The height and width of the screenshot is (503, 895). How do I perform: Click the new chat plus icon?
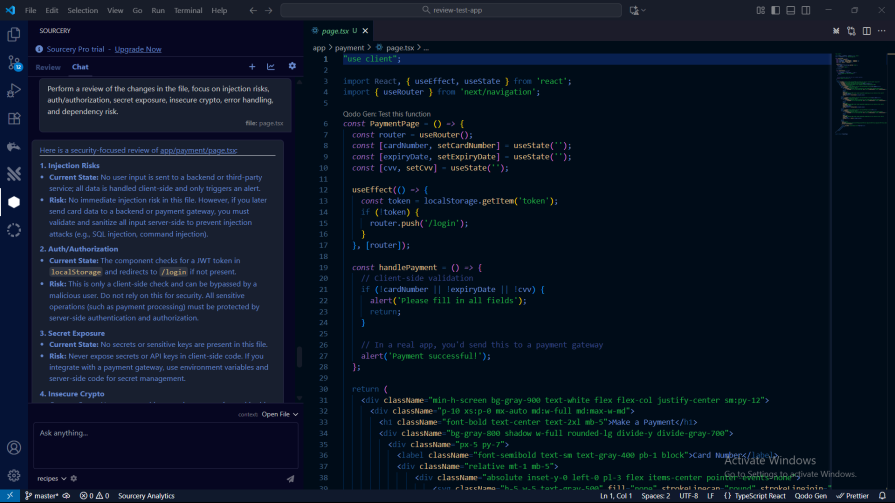[x=252, y=67]
